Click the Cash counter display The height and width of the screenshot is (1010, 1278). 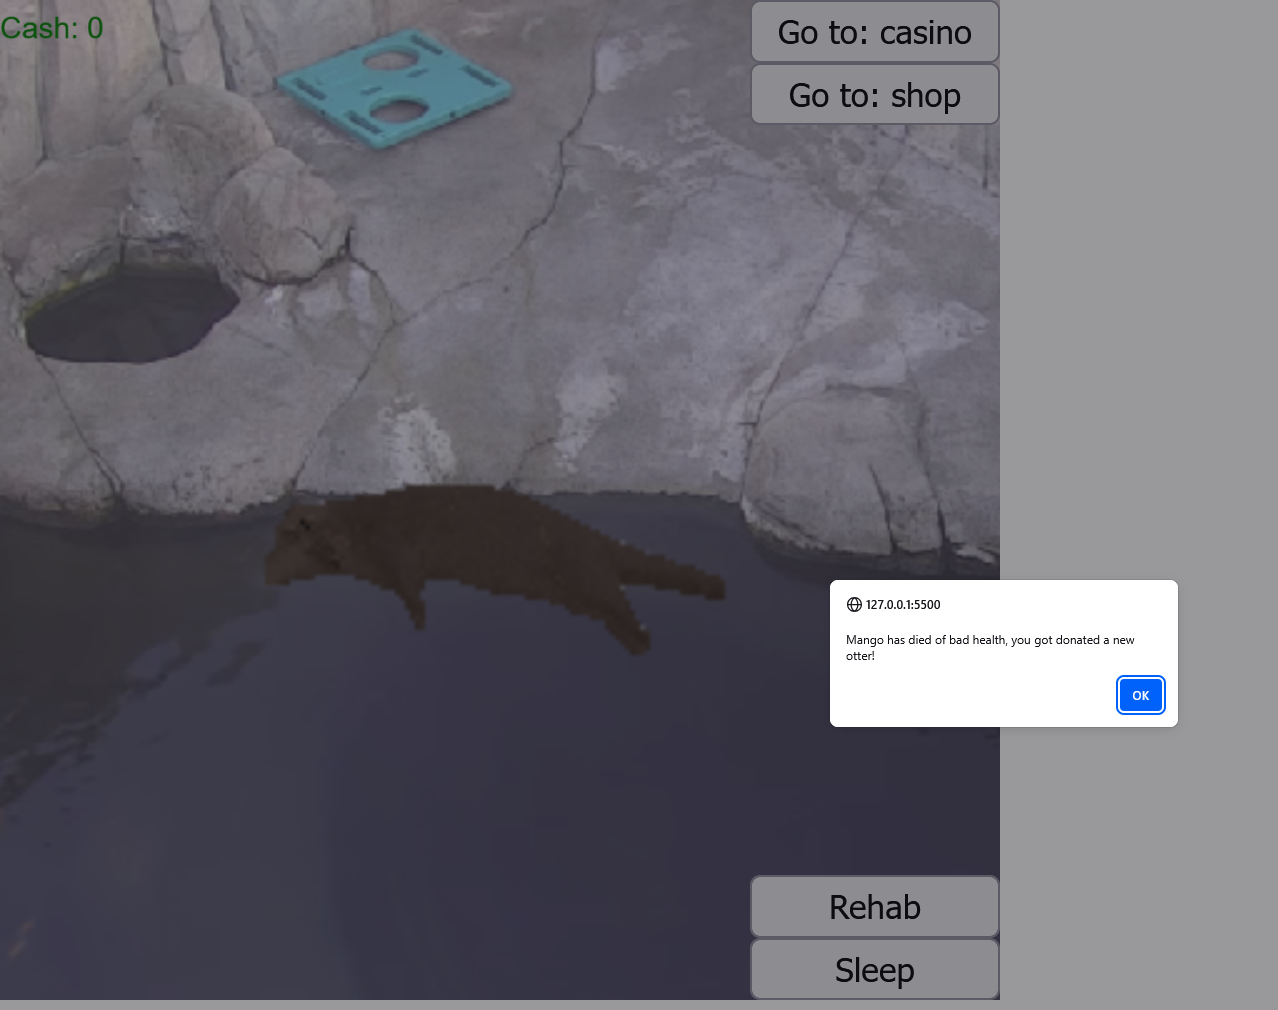click(52, 28)
